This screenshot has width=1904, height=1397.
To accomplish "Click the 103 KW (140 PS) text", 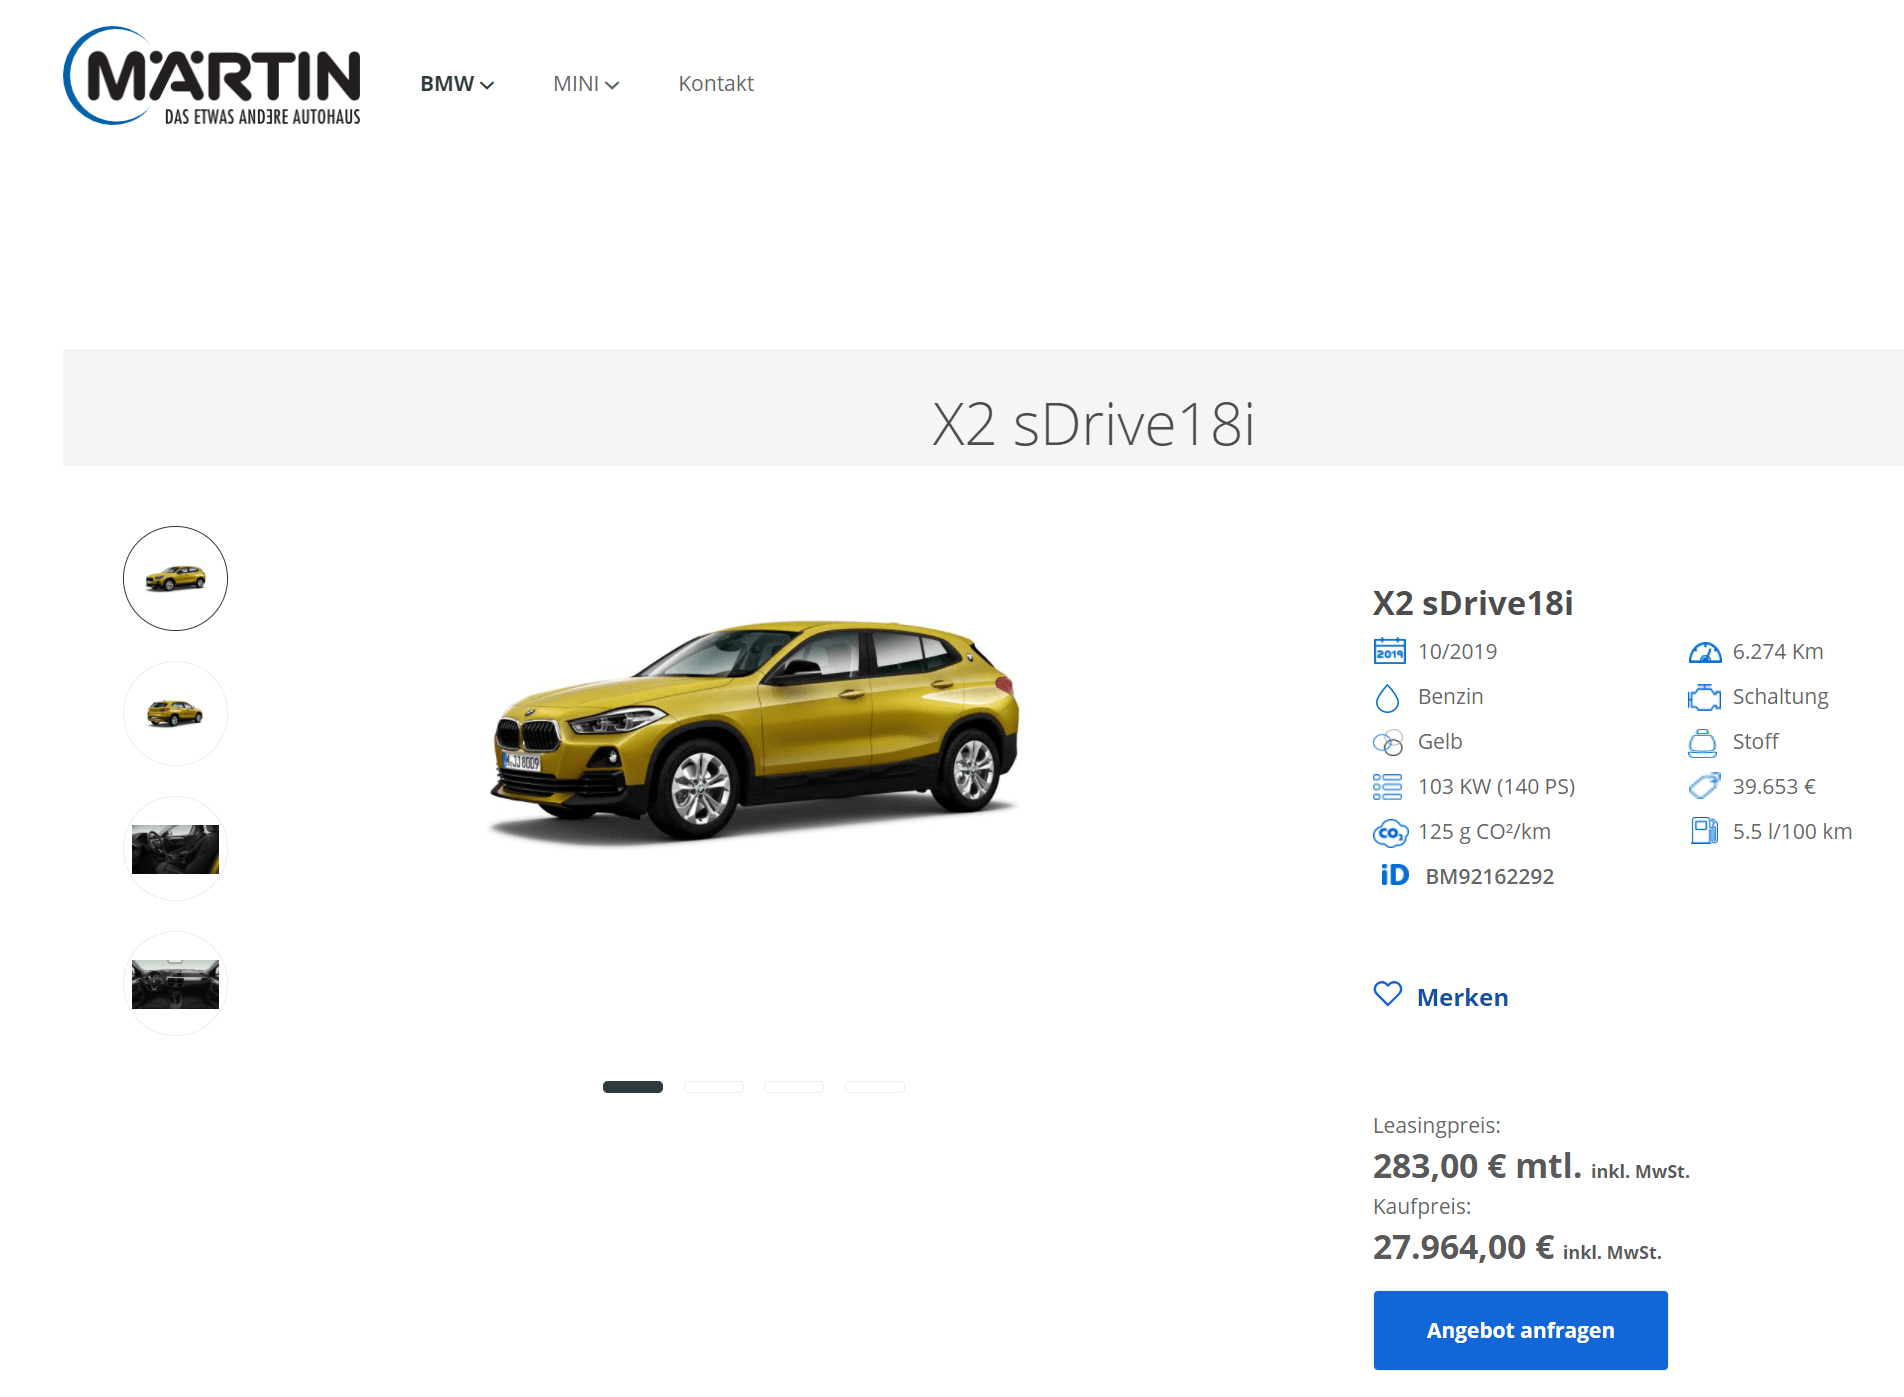I will tap(1496, 787).
